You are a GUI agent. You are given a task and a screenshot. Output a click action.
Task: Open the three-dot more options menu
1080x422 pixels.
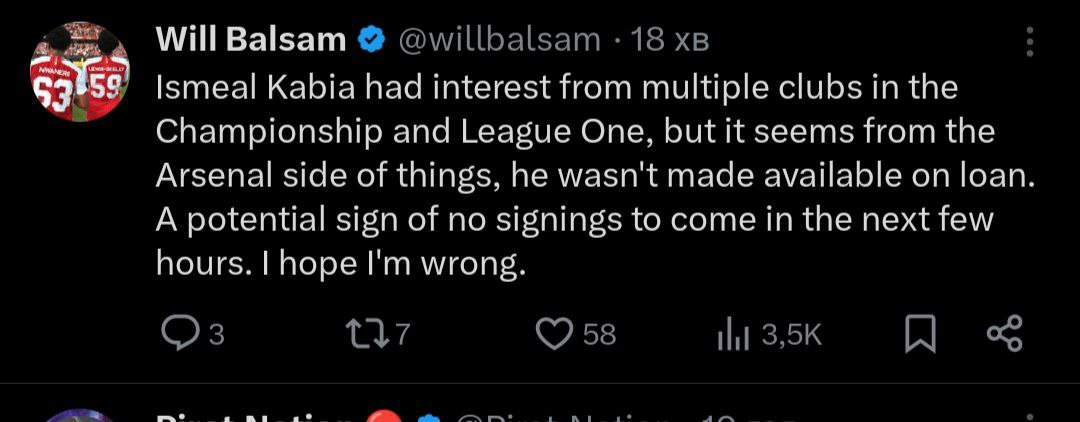coord(1031,42)
